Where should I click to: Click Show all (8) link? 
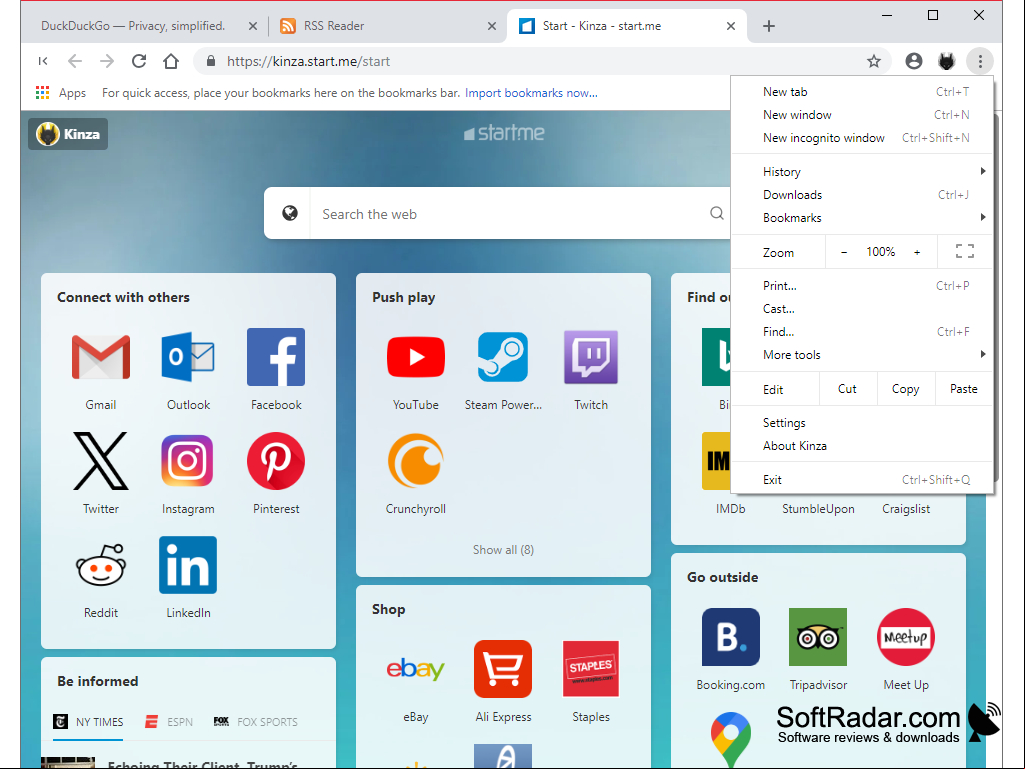tap(503, 550)
